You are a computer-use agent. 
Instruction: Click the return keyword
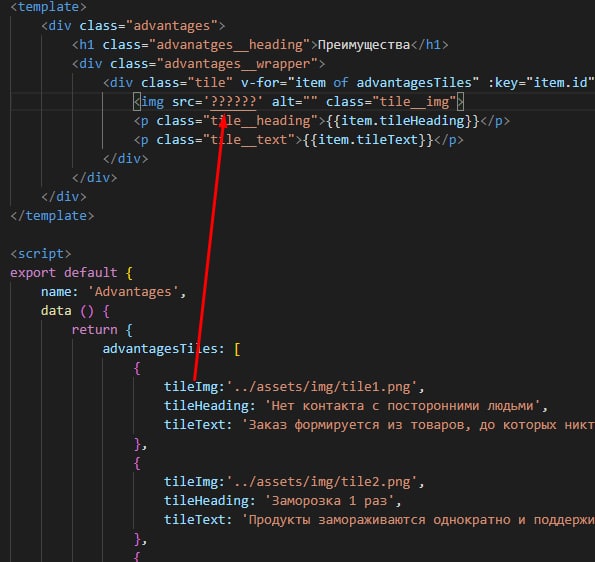pyautogui.click(x=94, y=329)
